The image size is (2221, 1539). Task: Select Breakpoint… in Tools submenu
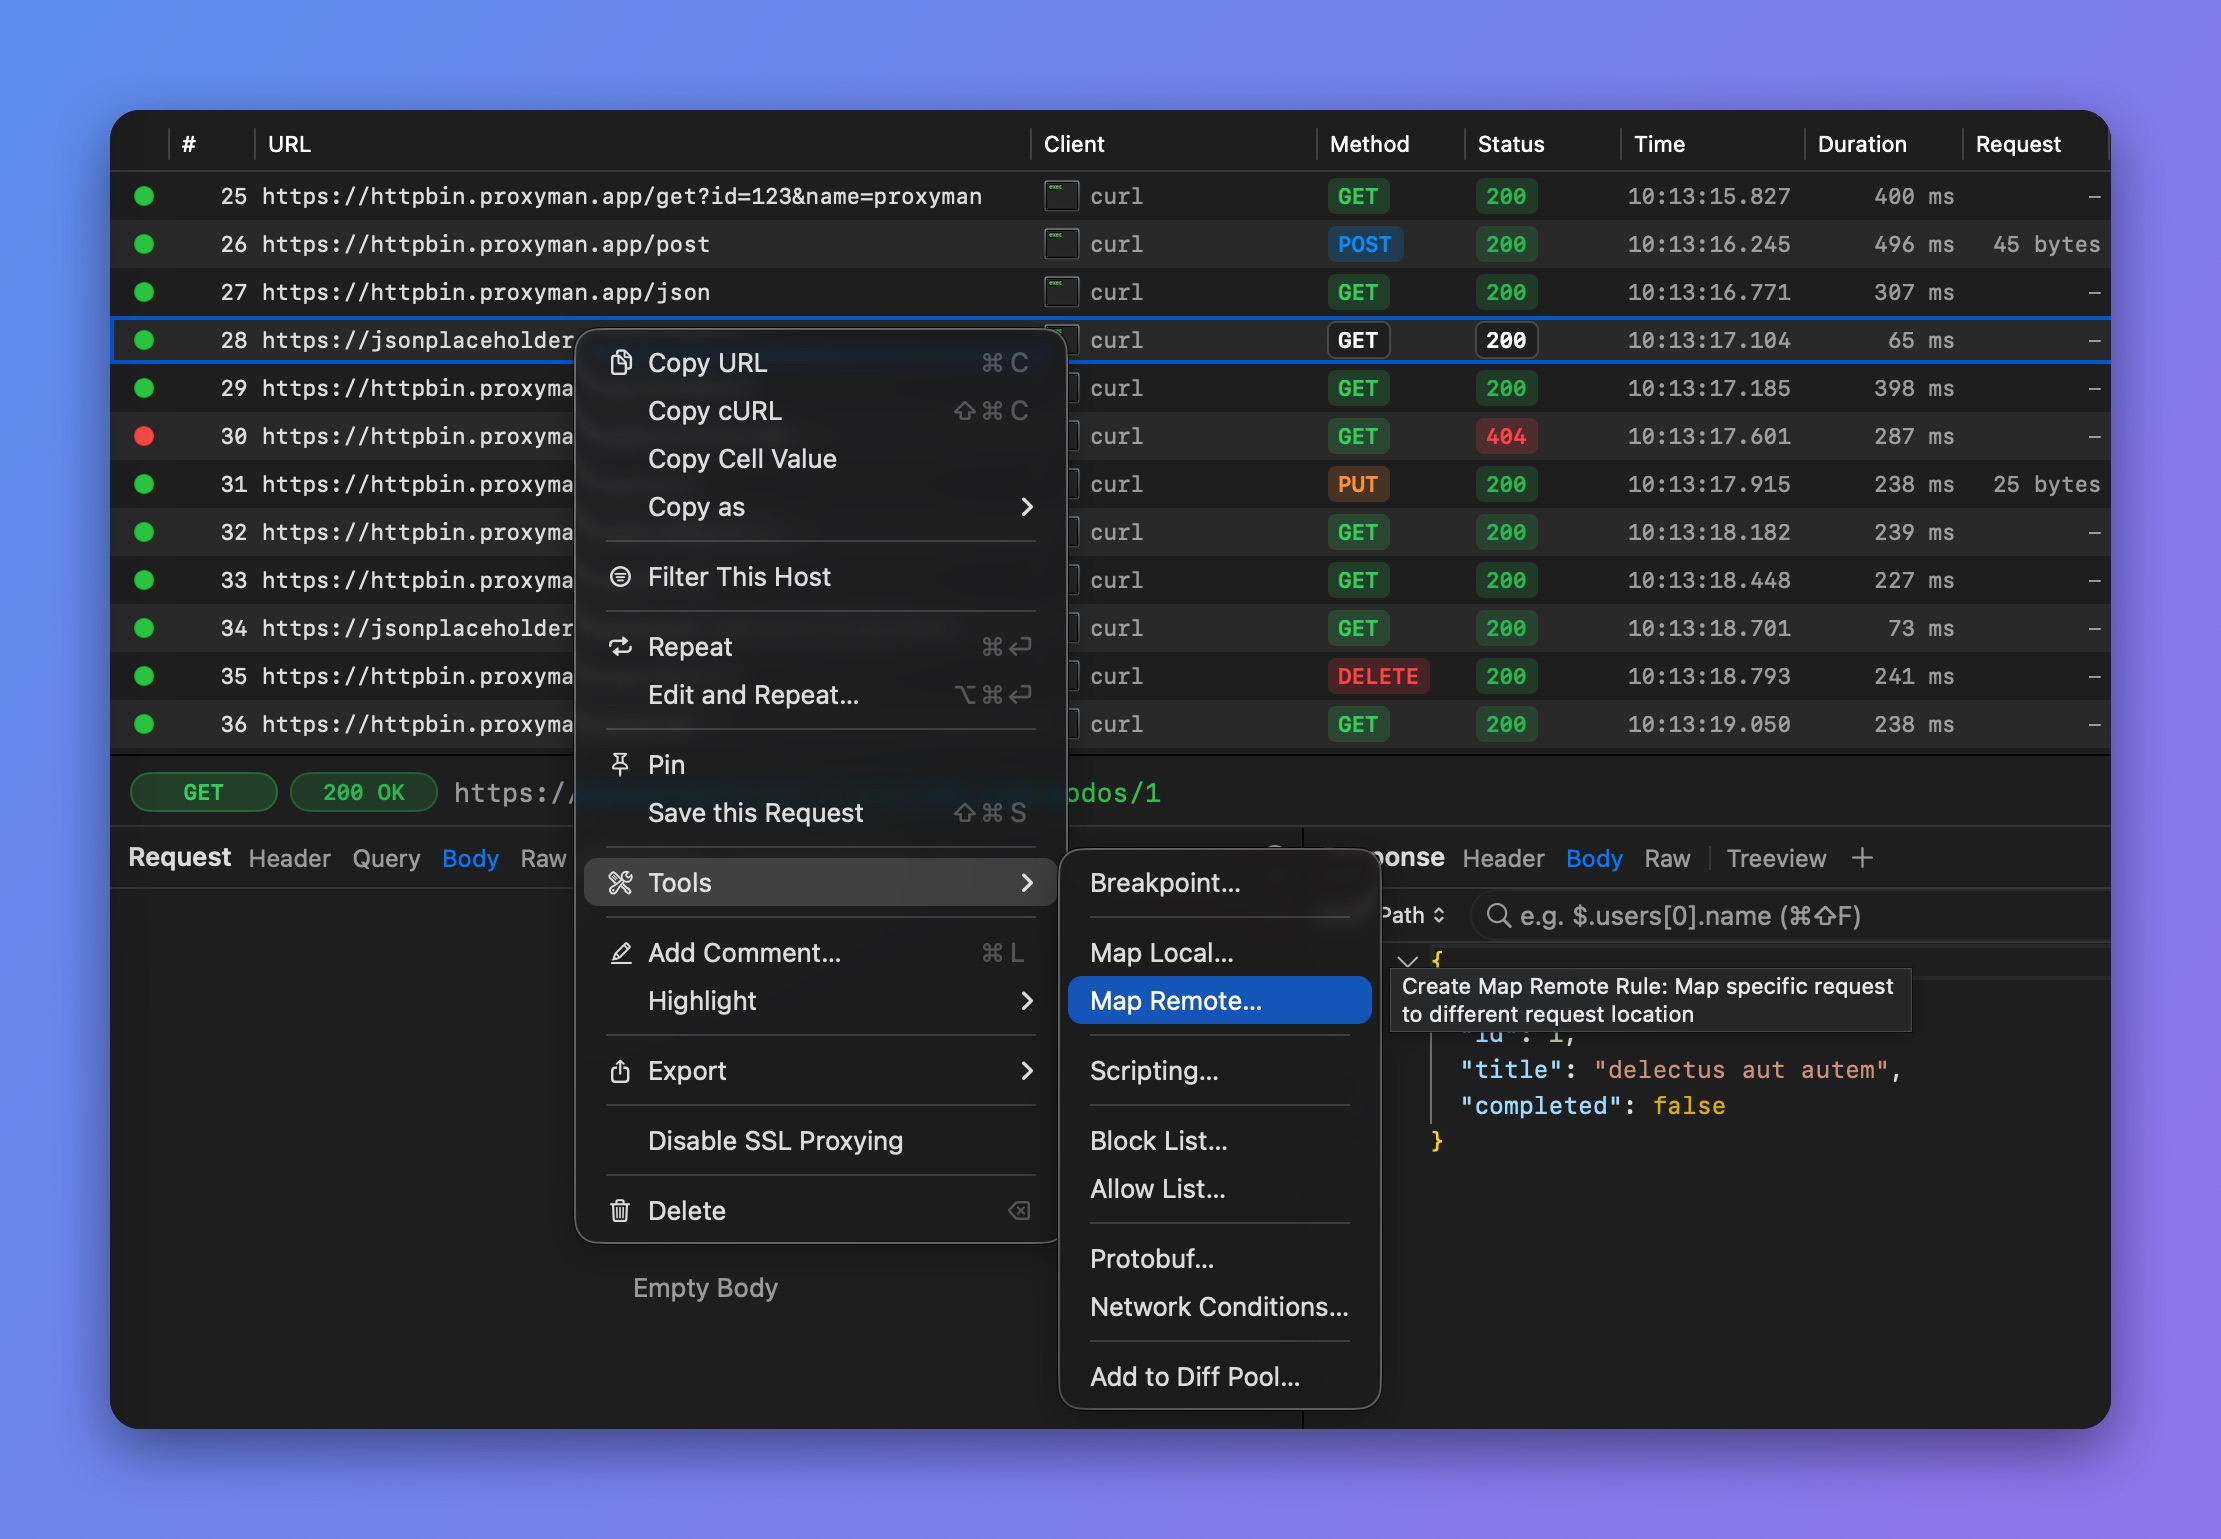click(1219, 883)
